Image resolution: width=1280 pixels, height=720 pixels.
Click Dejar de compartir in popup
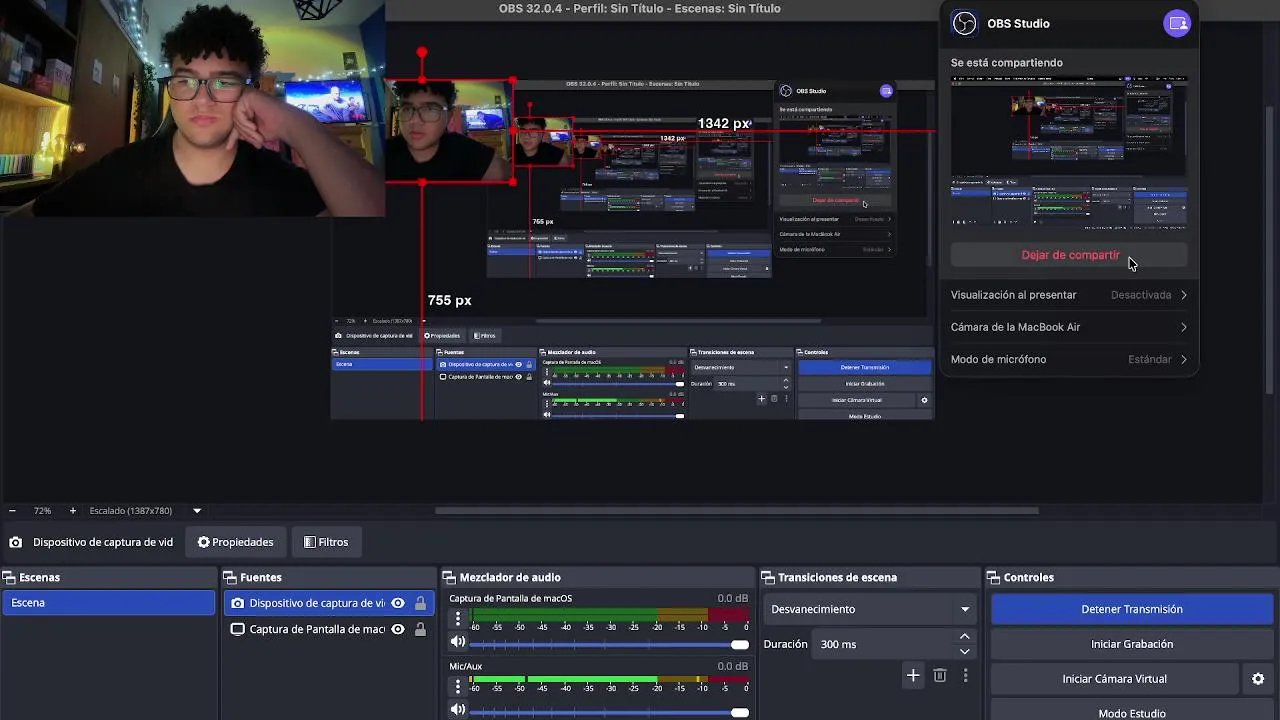tap(1069, 255)
